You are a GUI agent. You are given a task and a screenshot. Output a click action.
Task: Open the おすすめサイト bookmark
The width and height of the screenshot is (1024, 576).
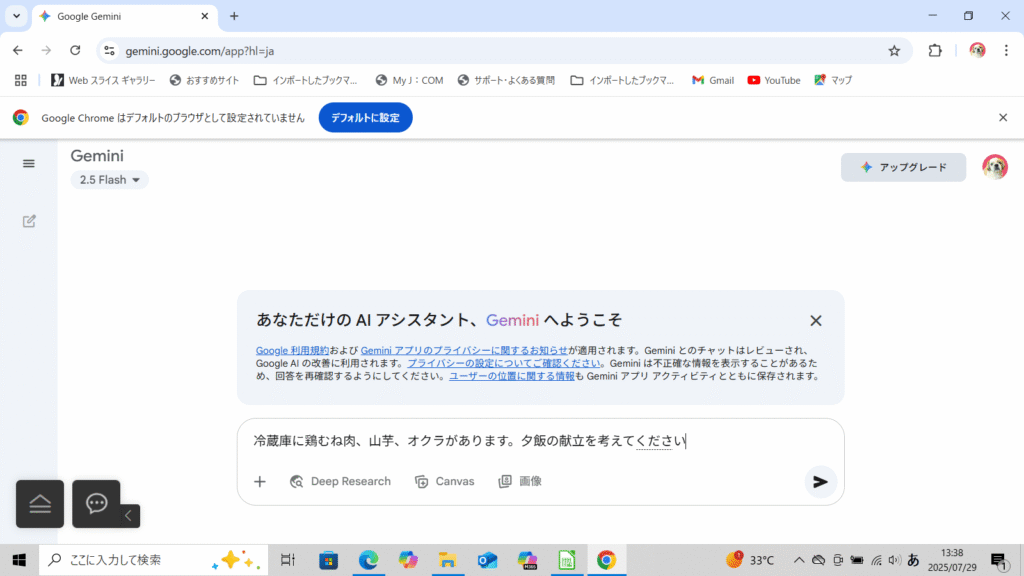(x=204, y=80)
